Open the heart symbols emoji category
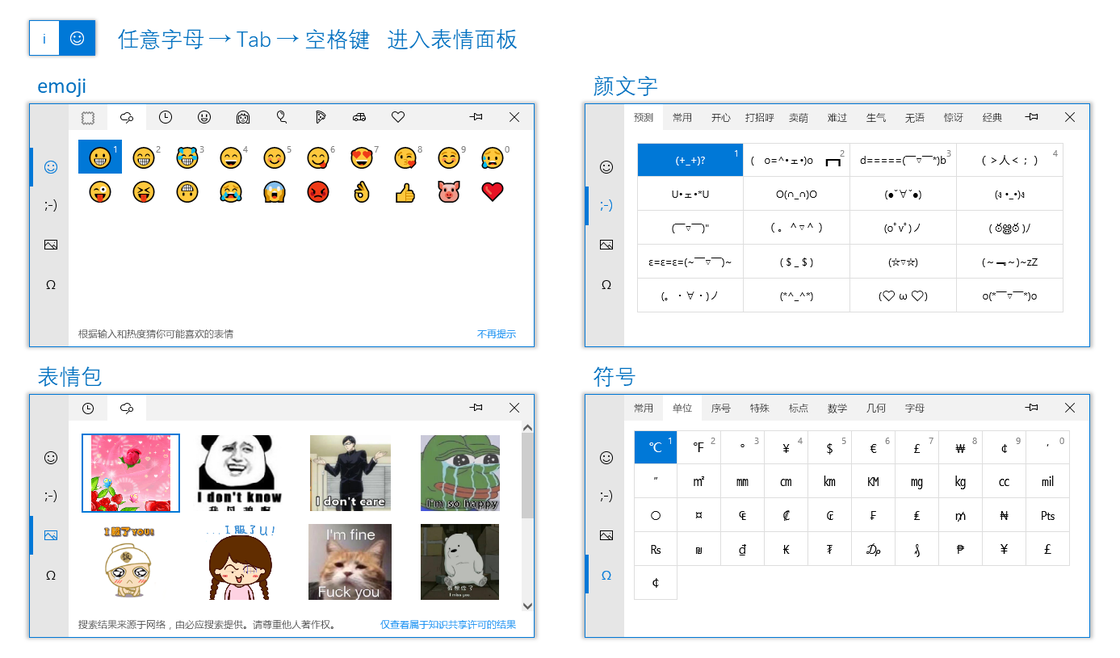The height and width of the screenshot is (658, 1120). tap(397, 117)
